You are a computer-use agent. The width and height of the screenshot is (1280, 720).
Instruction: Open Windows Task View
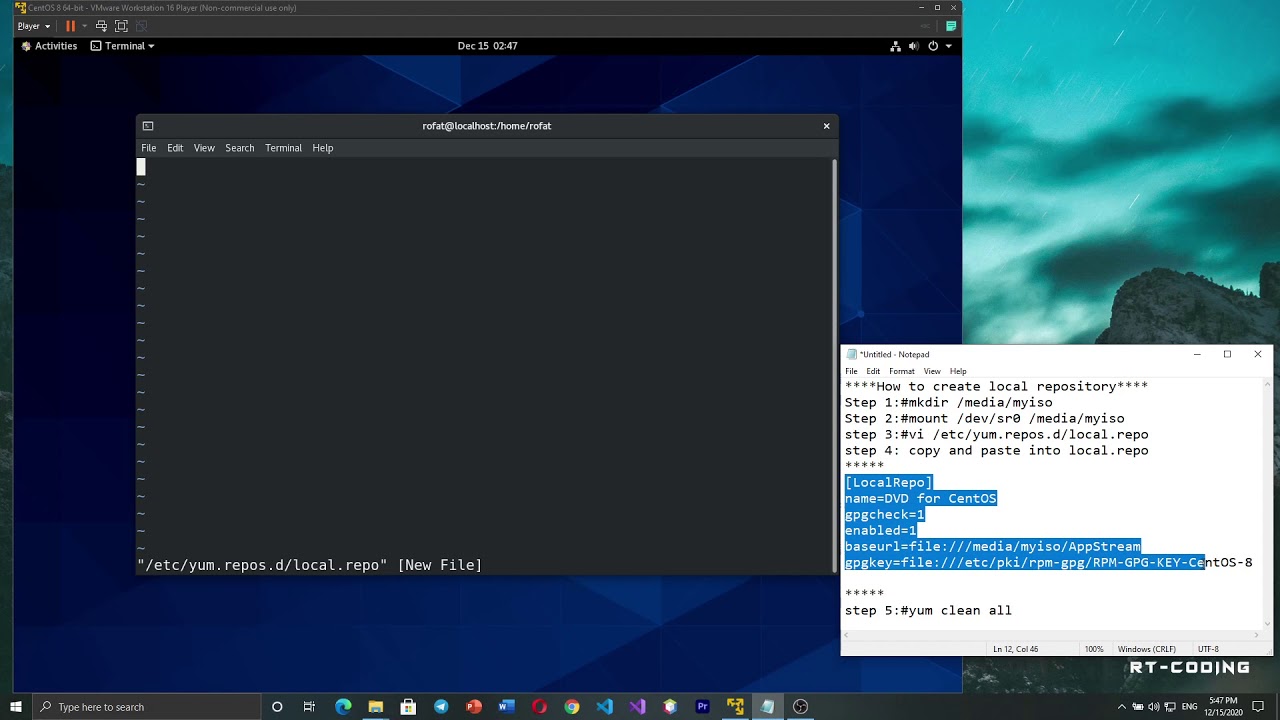309,707
